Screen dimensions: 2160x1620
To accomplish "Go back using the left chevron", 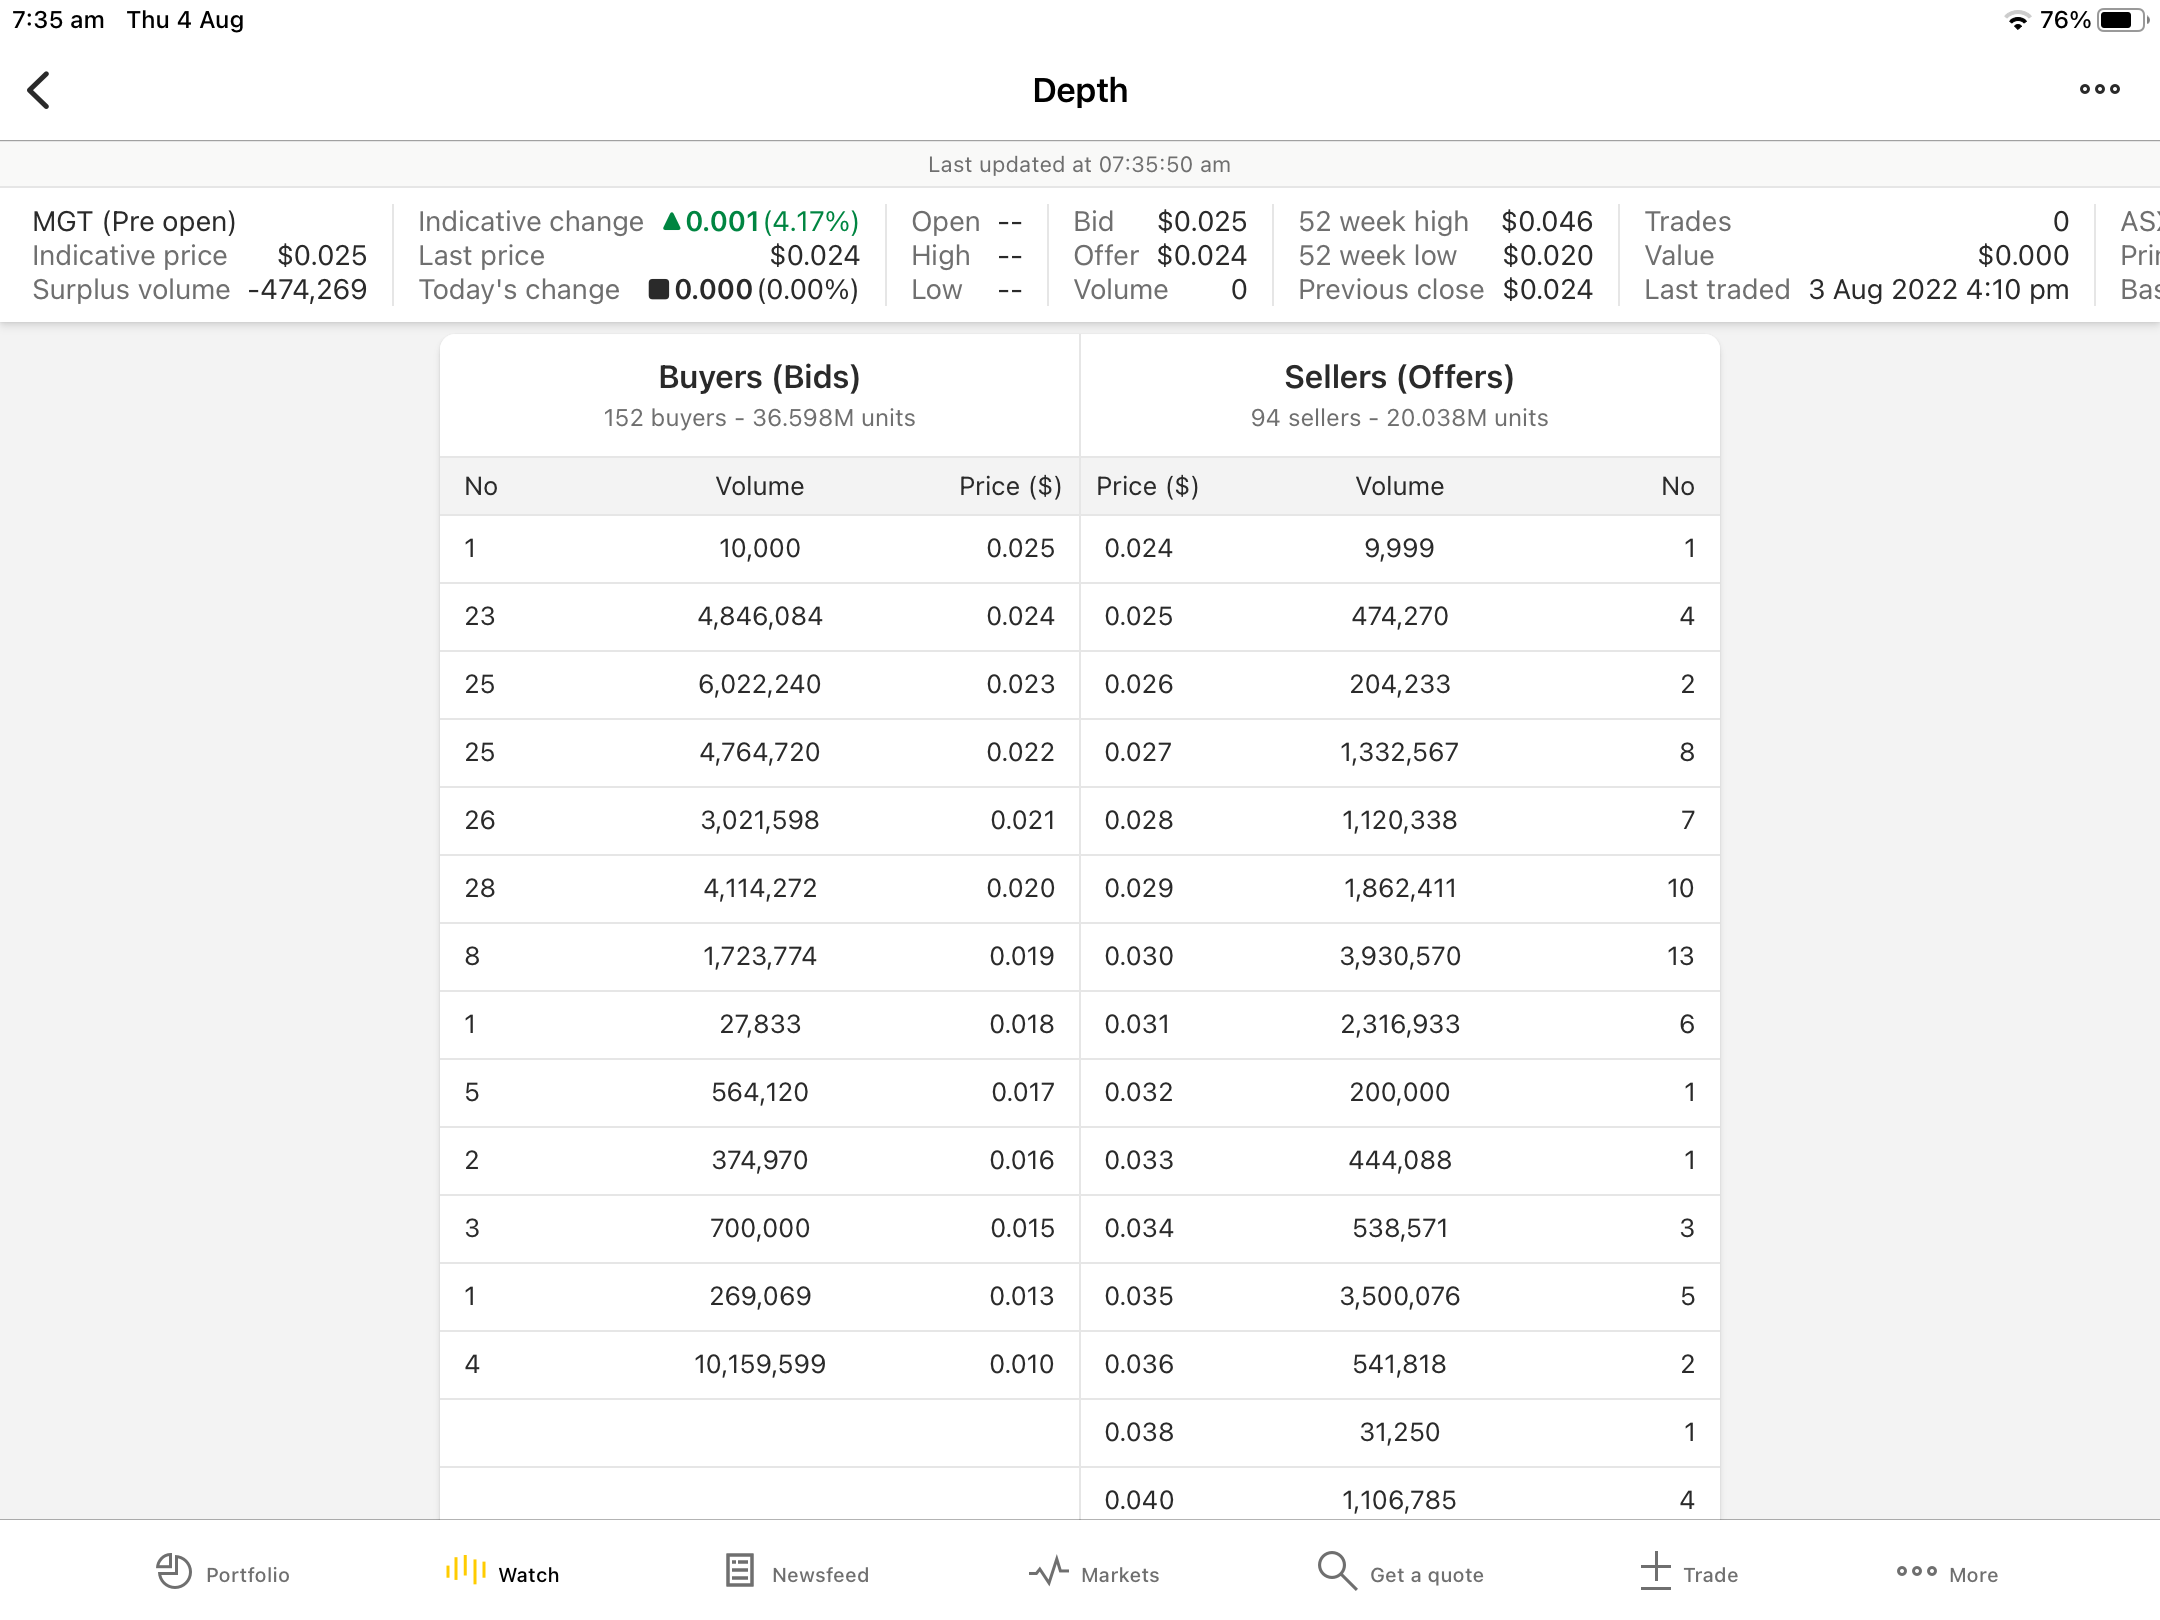I will tap(38, 90).
